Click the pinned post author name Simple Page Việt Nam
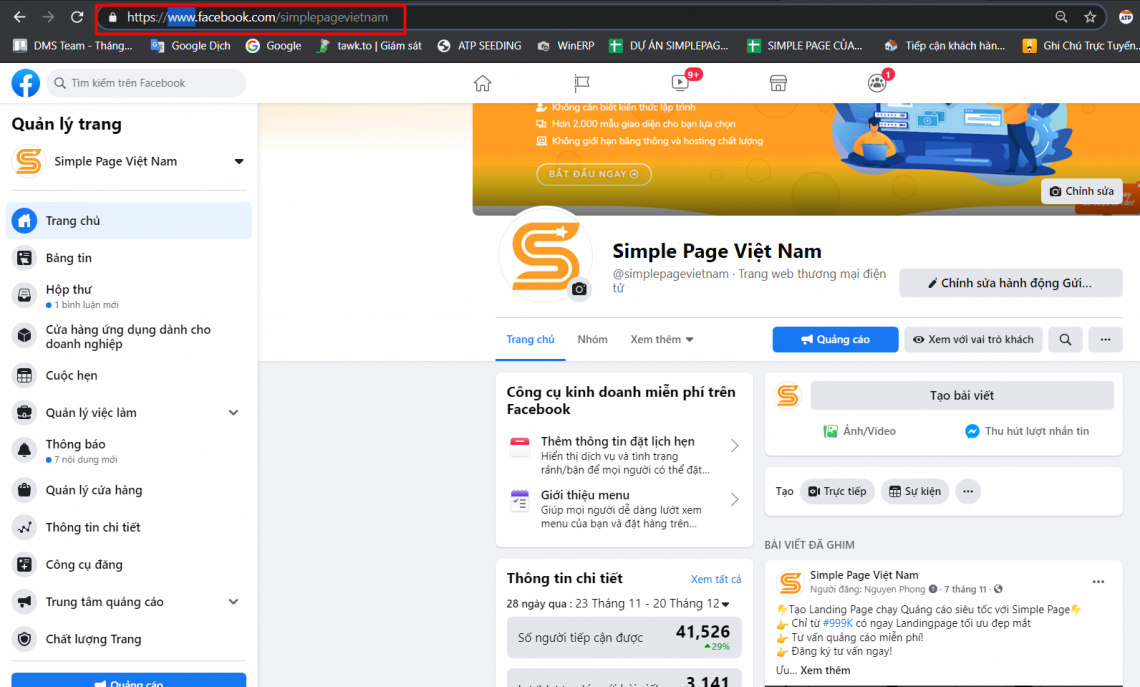 (864, 575)
